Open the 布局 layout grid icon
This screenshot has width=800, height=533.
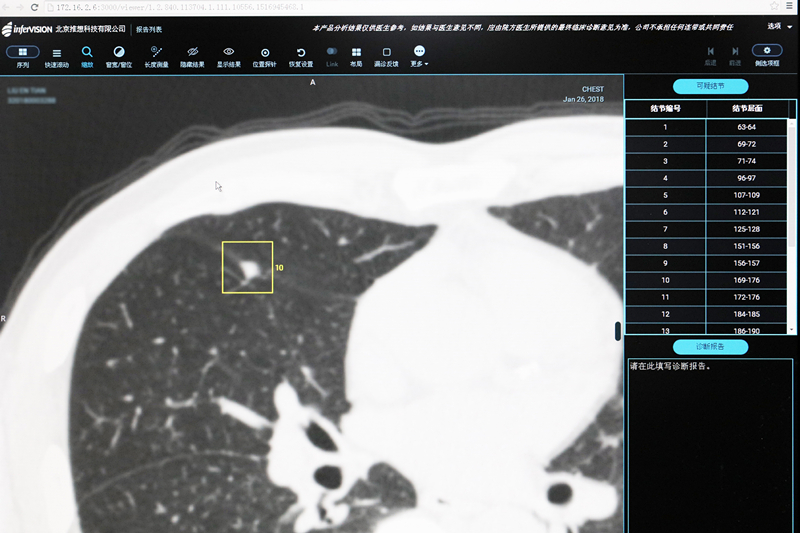[356, 53]
